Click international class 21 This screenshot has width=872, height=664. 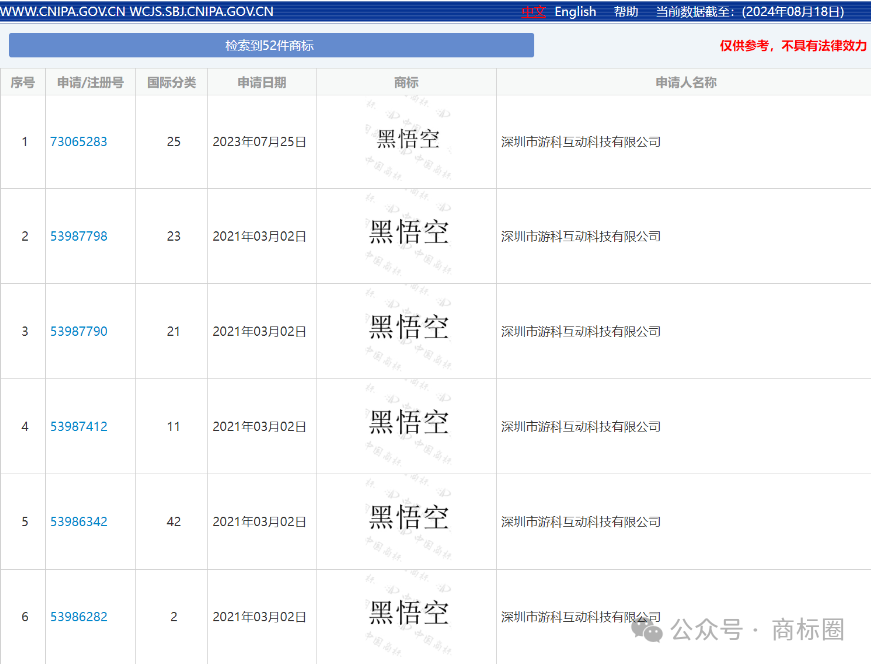coord(174,331)
